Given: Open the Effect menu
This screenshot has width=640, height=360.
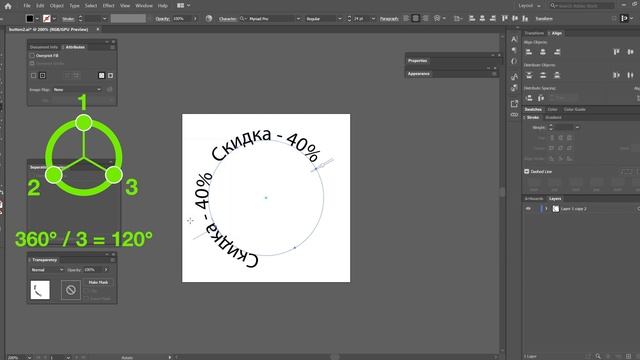Looking at the screenshot, I should click(109, 6).
